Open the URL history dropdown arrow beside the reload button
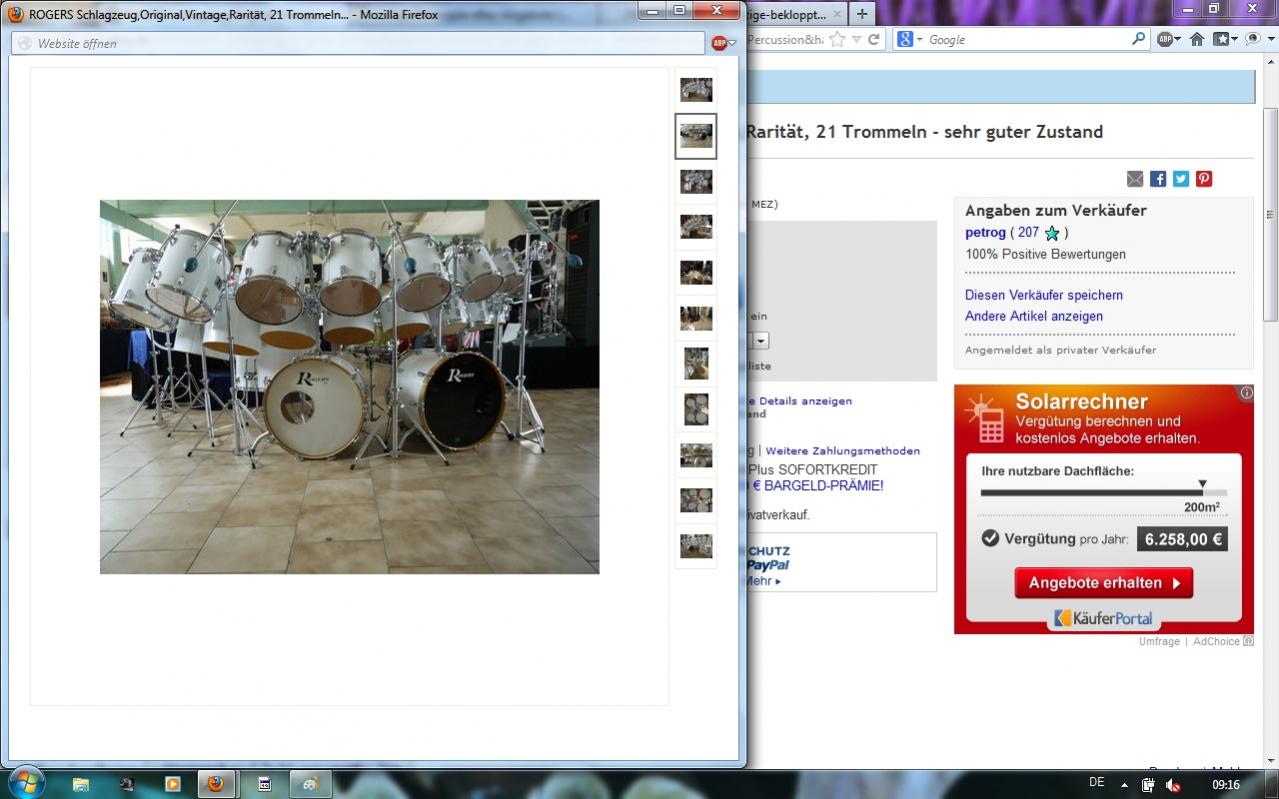This screenshot has width=1279, height=799. point(856,40)
